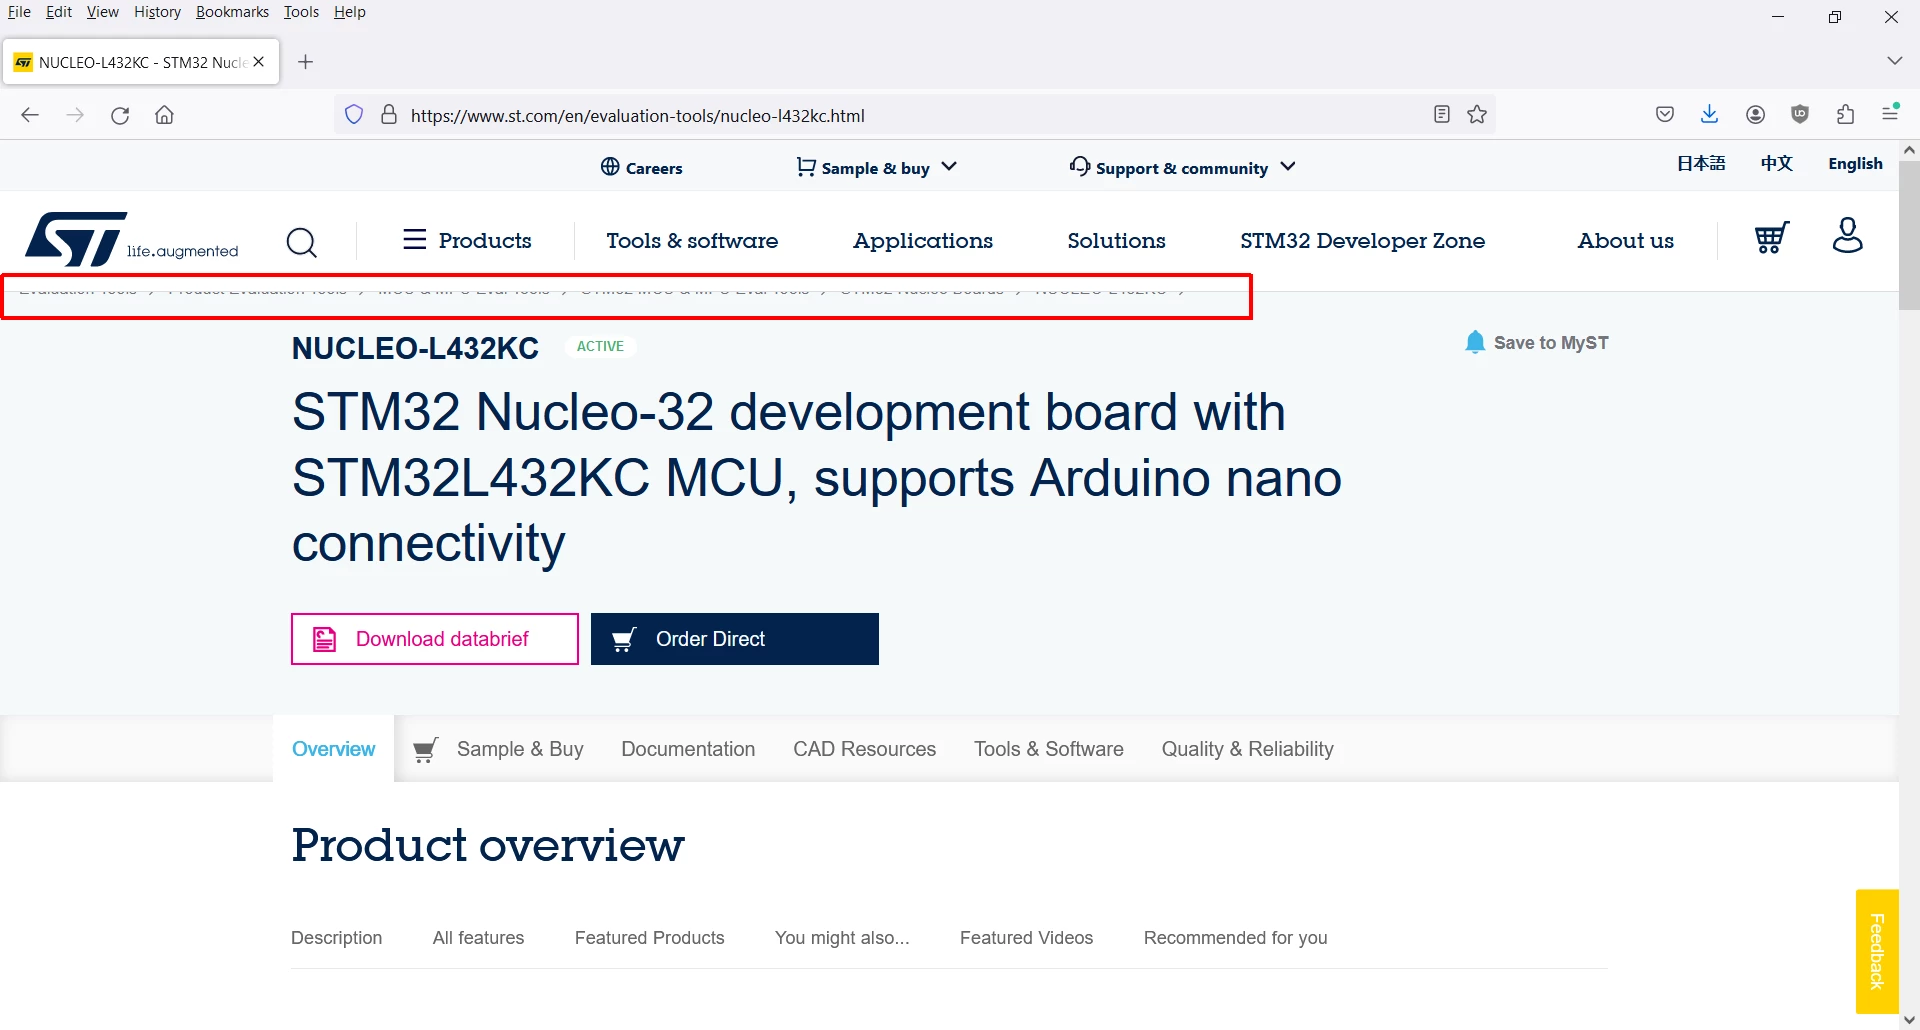Viewport: 1920px width, 1030px height.
Task: Click the URL address field
Action: point(915,115)
